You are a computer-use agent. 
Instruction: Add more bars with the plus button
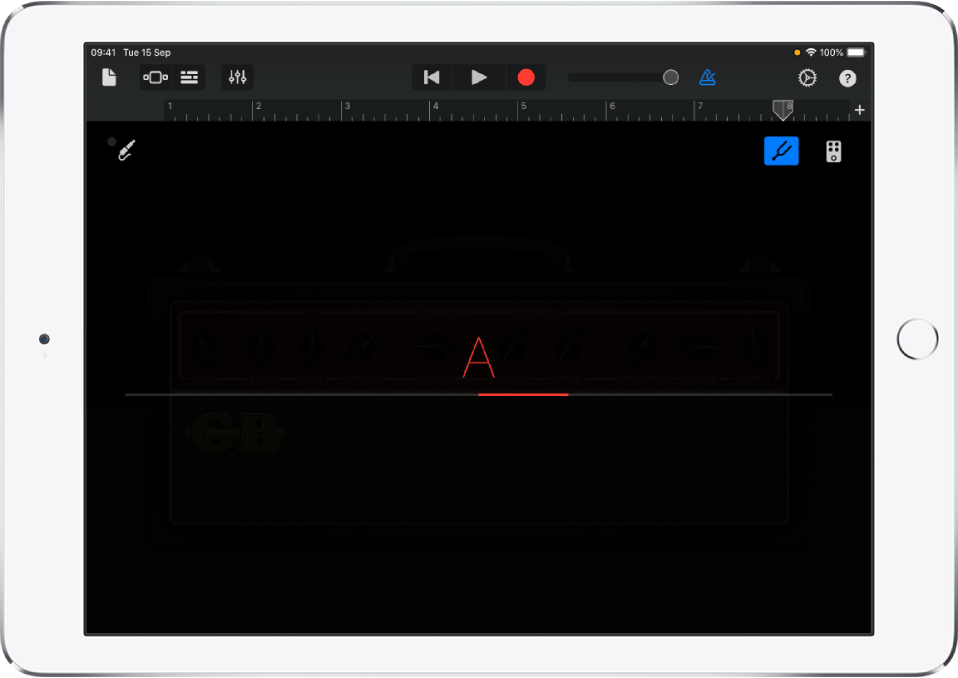(x=858, y=109)
